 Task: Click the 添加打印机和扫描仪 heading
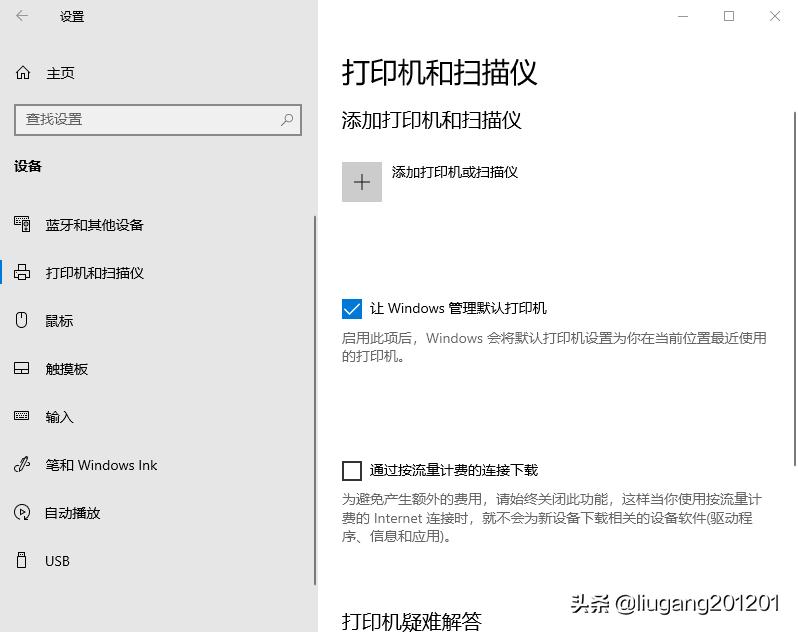pyautogui.click(x=432, y=120)
